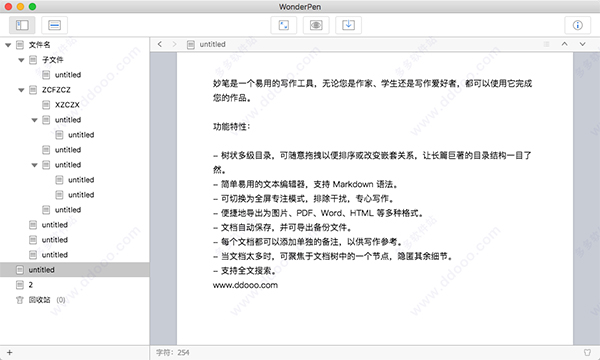The width and height of the screenshot is (600, 360).
Task: Toggle the memo panel toolbar icon
Action: (x=54, y=25)
